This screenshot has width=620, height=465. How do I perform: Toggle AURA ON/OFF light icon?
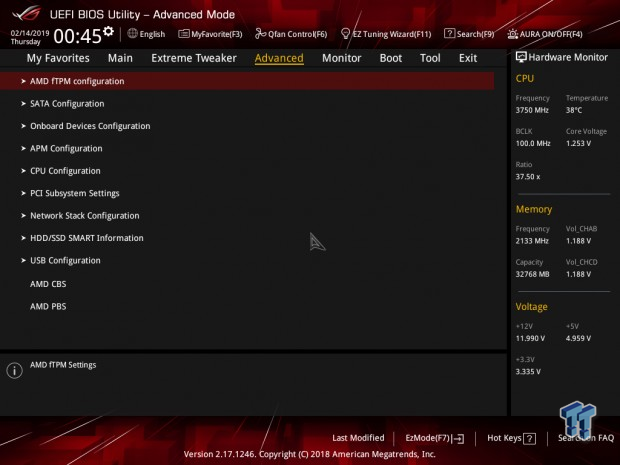pyautogui.click(x=512, y=34)
